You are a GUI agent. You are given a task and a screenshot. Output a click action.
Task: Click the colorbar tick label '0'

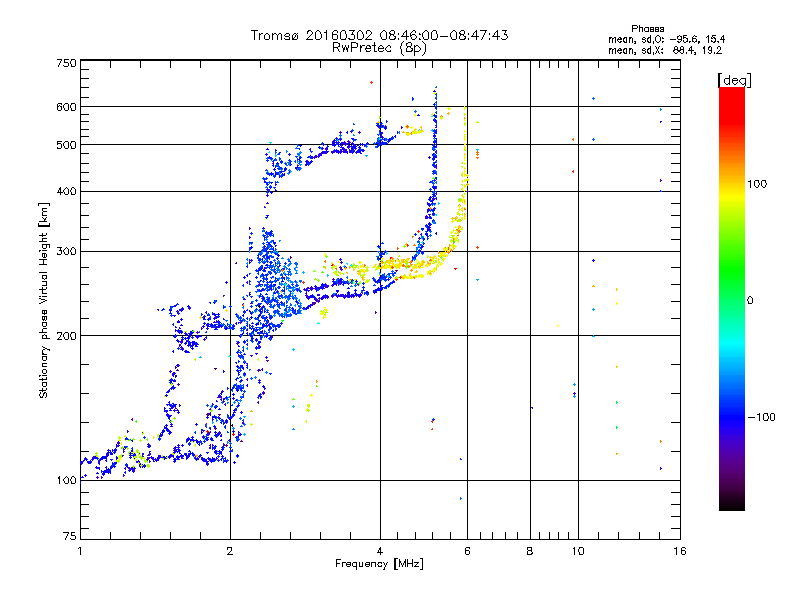point(750,301)
